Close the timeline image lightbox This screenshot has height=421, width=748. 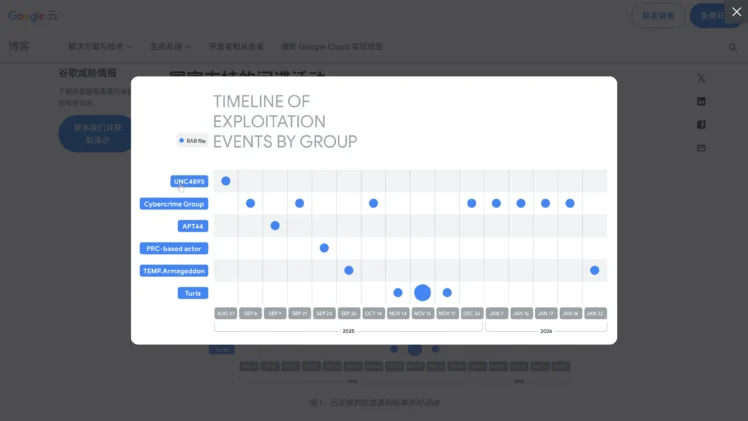(x=736, y=12)
